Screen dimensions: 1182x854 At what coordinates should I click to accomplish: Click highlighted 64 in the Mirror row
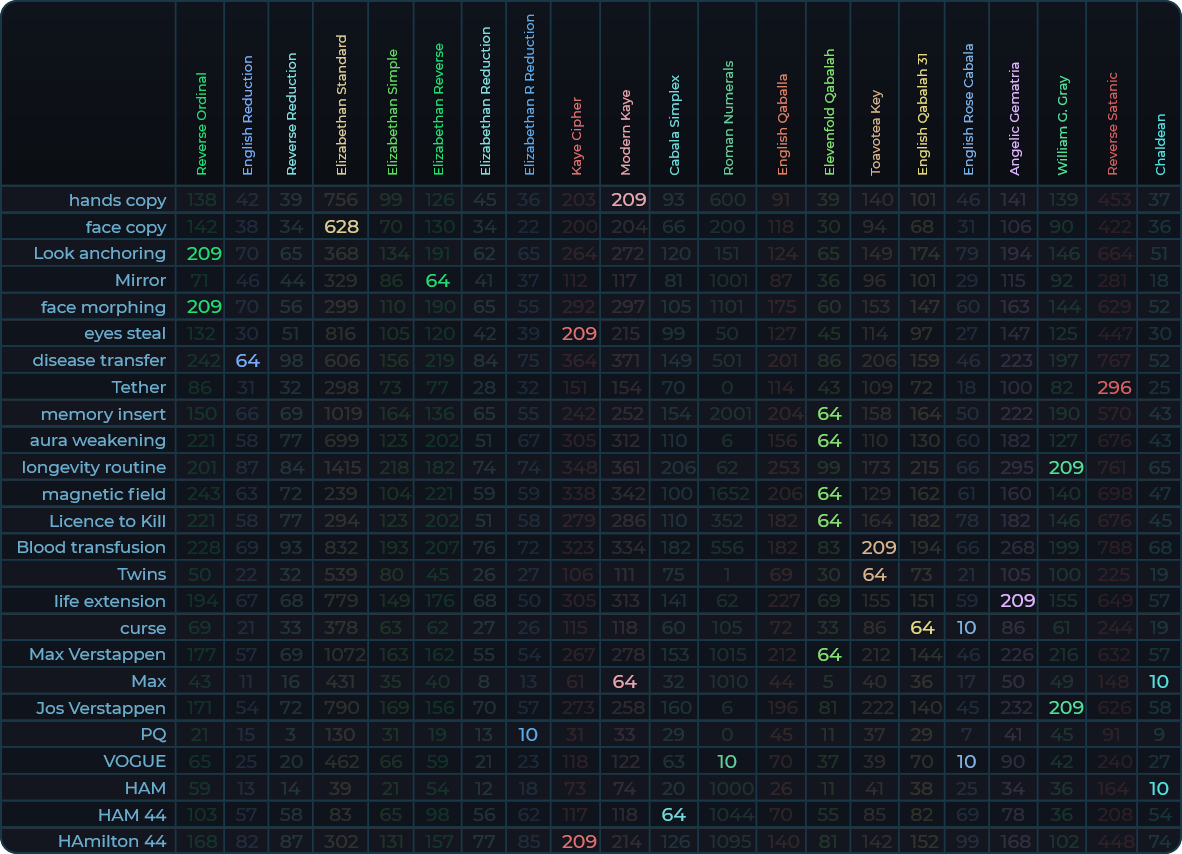click(438, 280)
